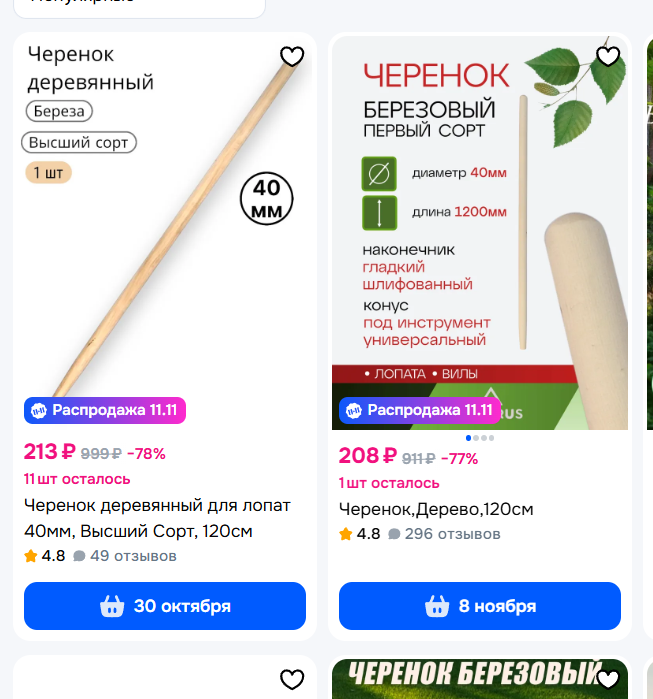
Task: Open the Распродажа 11.11 badge on second product
Action: pos(420,410)
